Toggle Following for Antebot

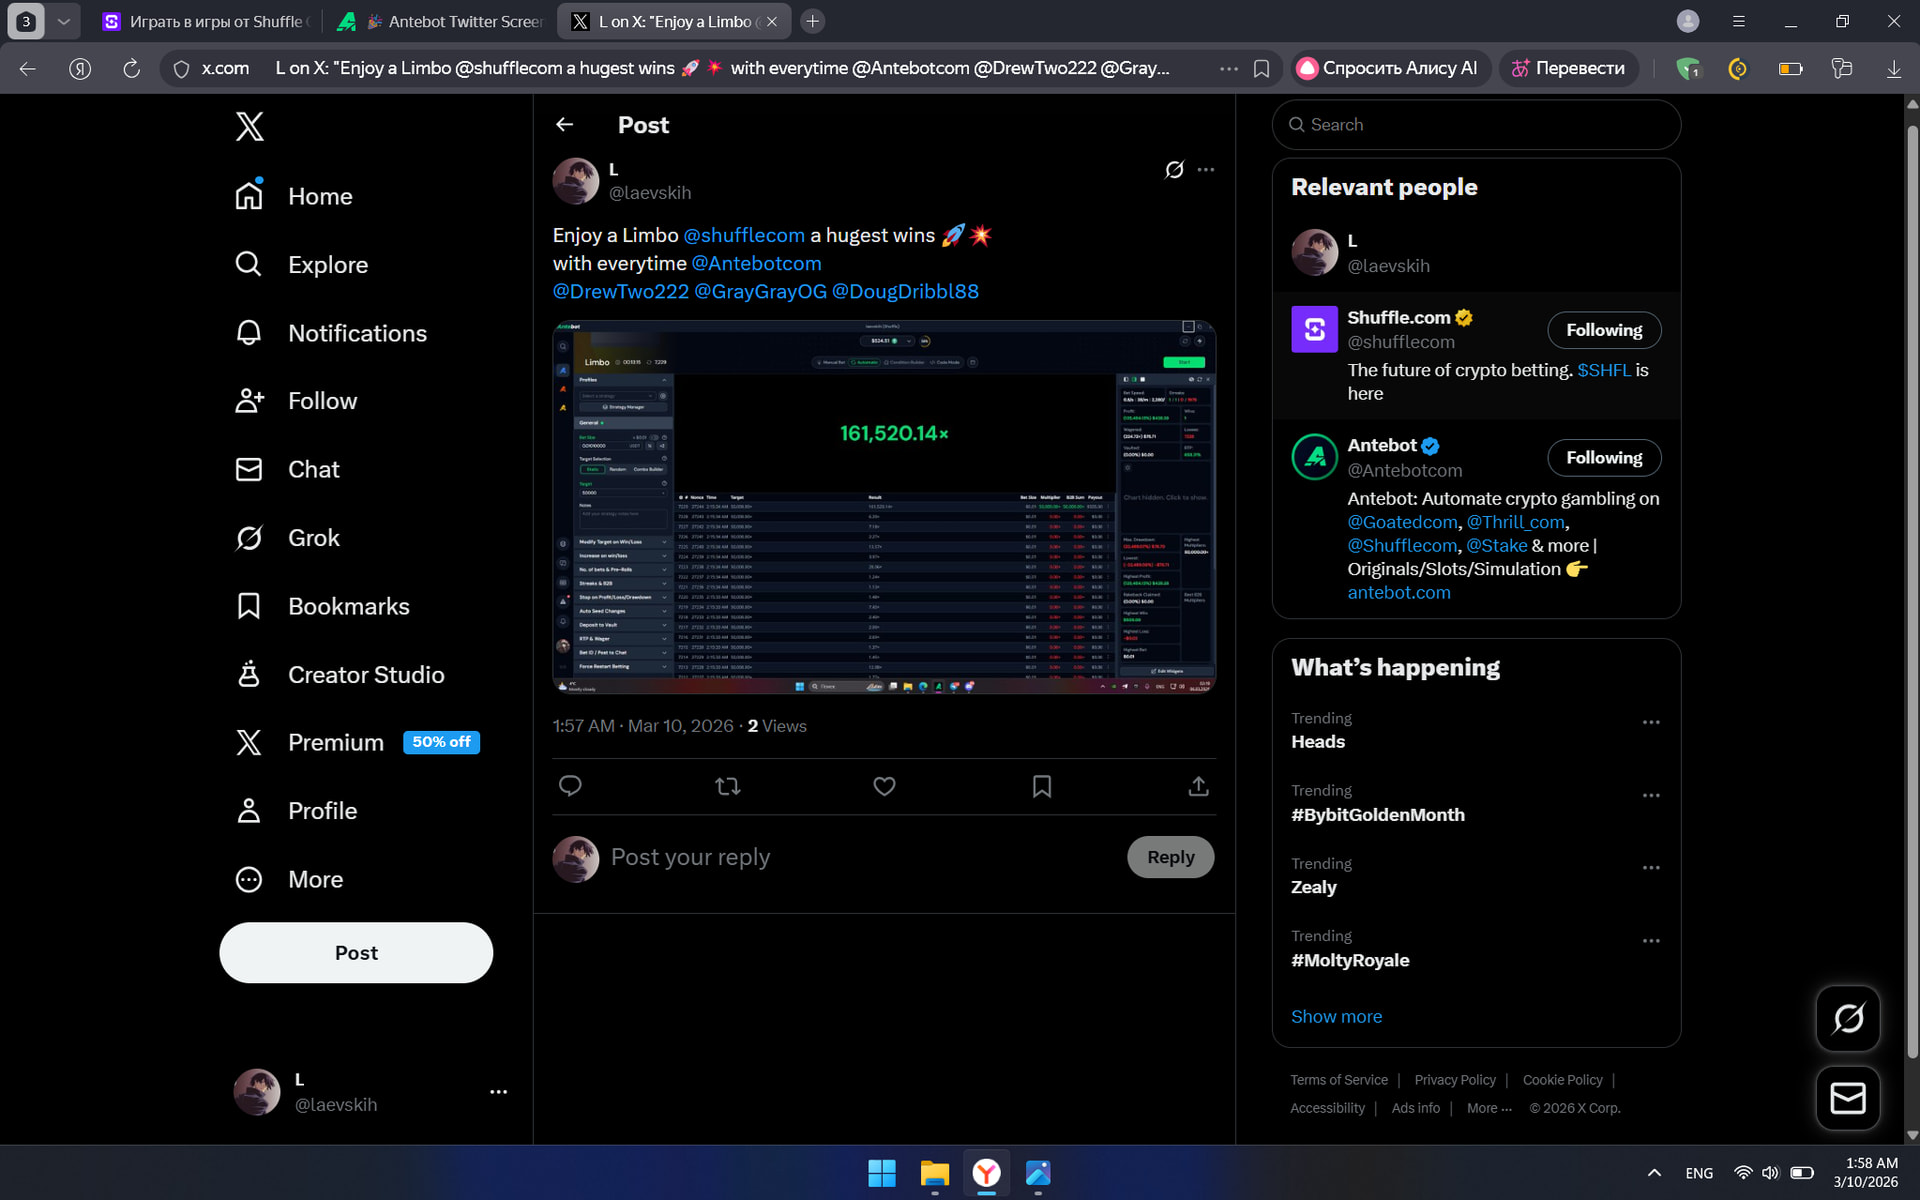point(1603,458)
